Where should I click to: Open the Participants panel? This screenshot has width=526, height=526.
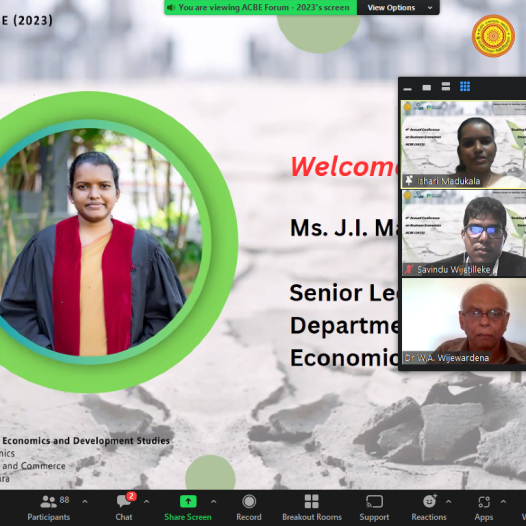tap(49, 508)
